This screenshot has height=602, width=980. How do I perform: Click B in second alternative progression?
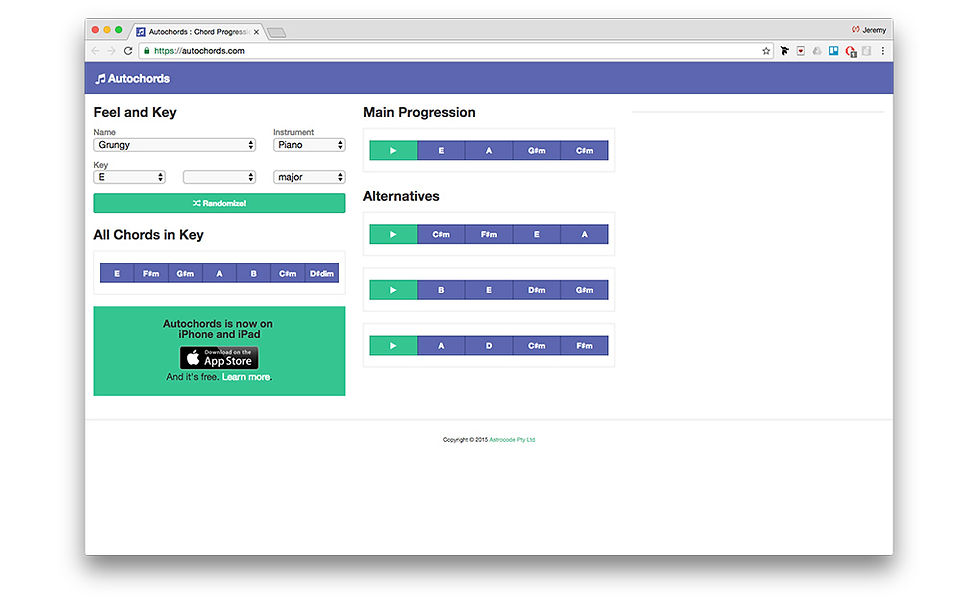pos(441,290)
